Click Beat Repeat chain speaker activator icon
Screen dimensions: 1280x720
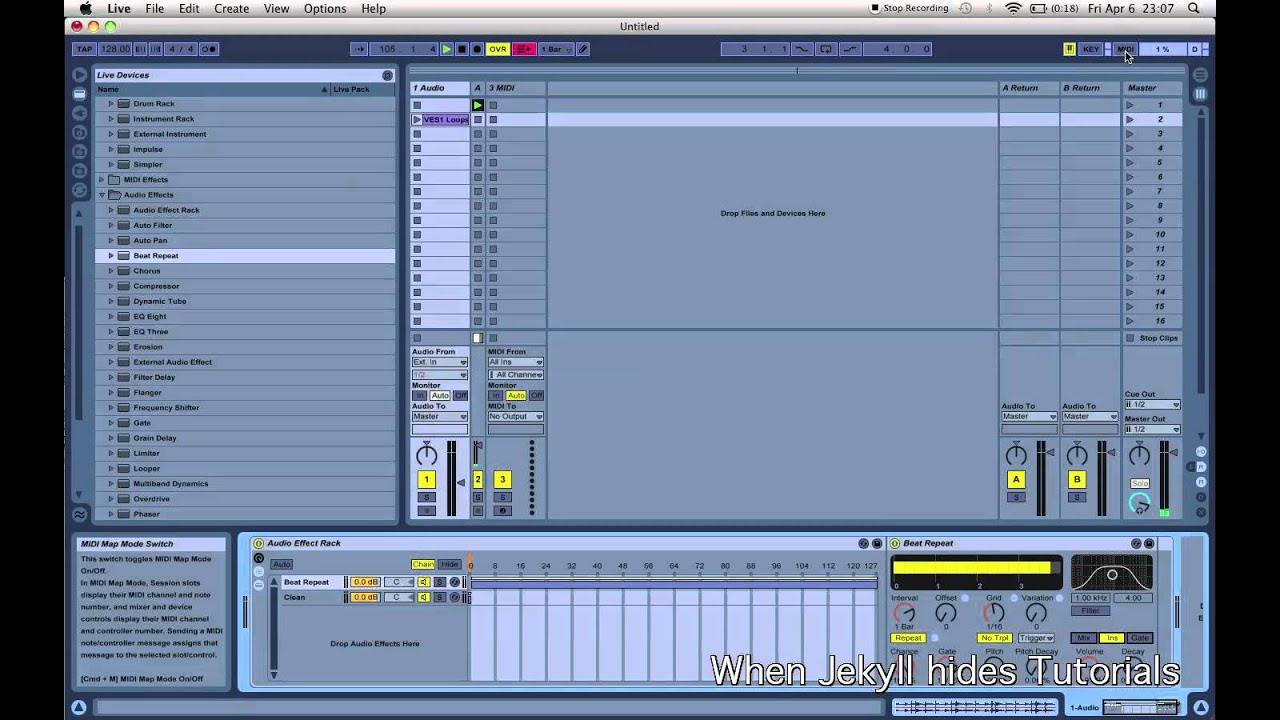(423, 582)
